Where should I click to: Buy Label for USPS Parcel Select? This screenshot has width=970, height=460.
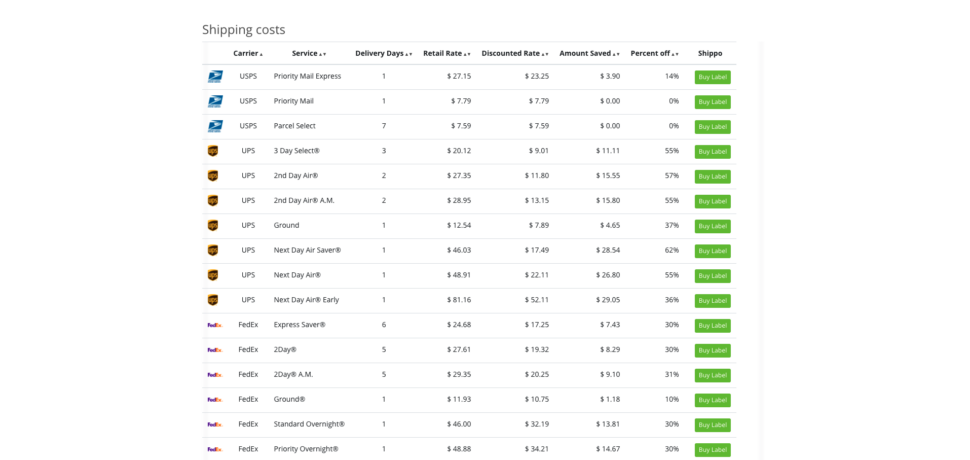[x=713, y=127]
